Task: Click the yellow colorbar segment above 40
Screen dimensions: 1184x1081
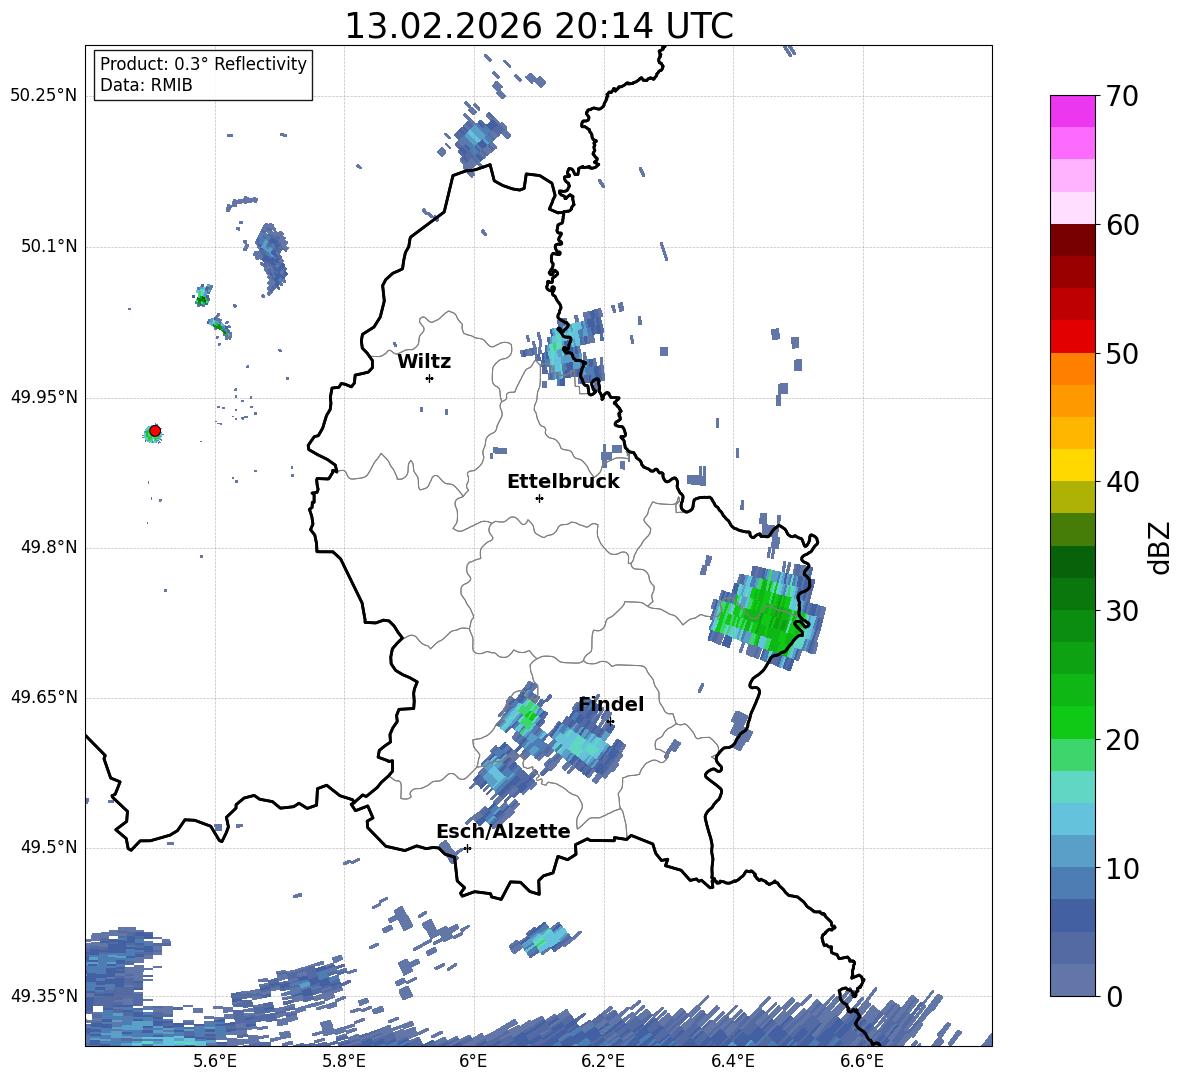Action: coord(1072,465)
